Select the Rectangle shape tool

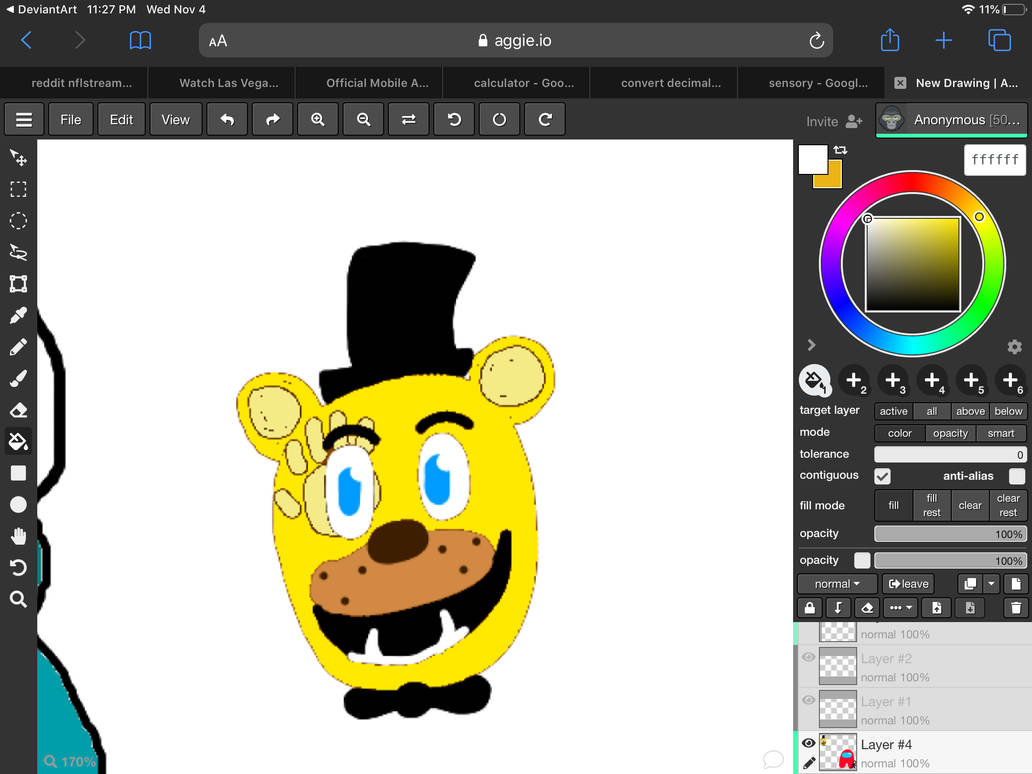point(18,473)
